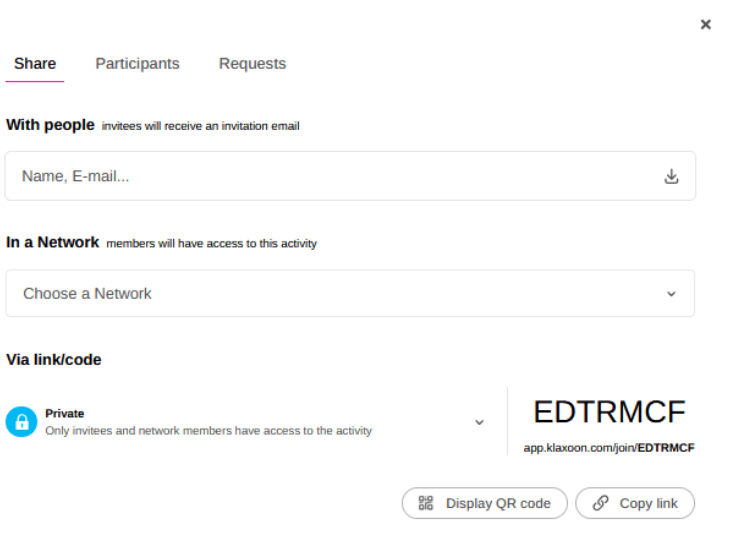Image resolution: width=747 pixels, height=540 pixels.
Task: Go to the Requests tab
Action: coord(252,64)
